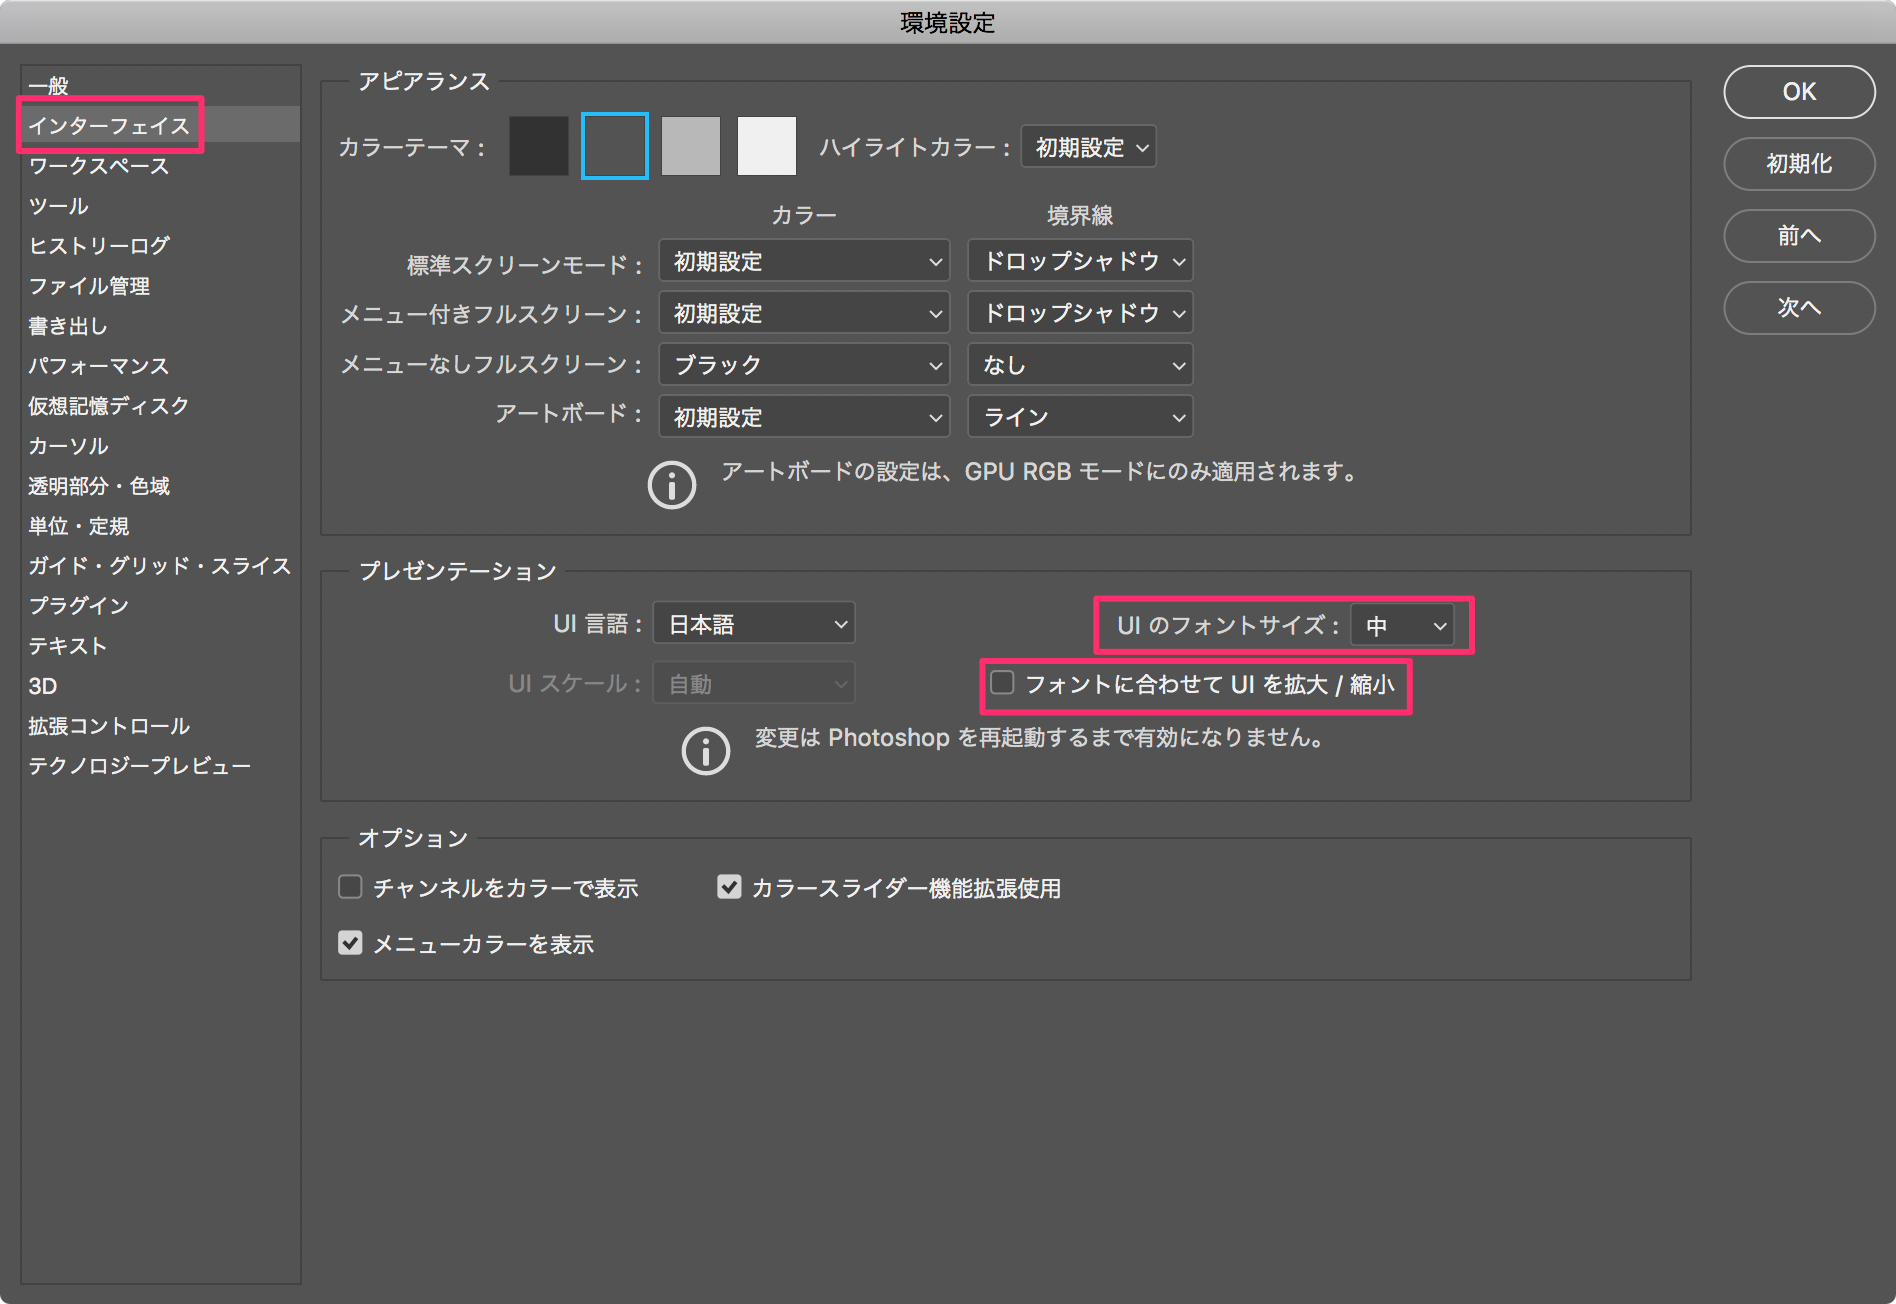Image resolution: width=1896 pixels, height=1304 pixels.
Task: Click the Photoshop restart notice info icon
Action: pos(706,751)
